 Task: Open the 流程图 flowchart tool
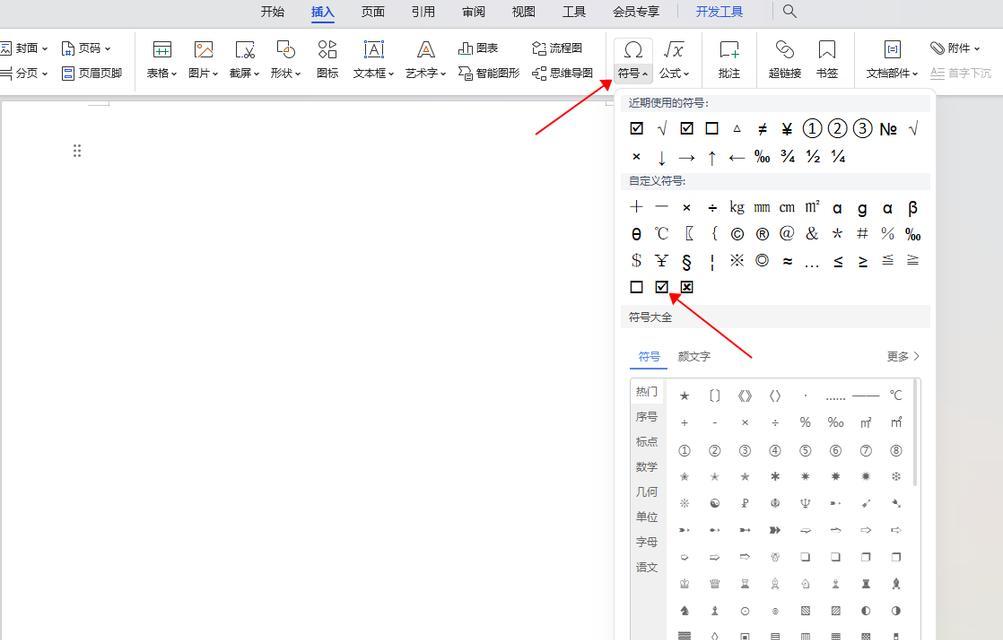[x=557, y=48]
